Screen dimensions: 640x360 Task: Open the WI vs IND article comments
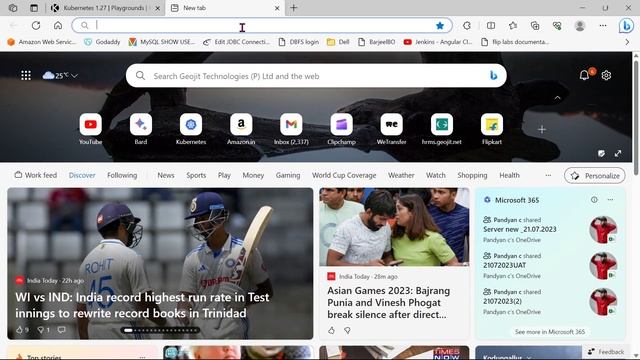pos(62,330)
